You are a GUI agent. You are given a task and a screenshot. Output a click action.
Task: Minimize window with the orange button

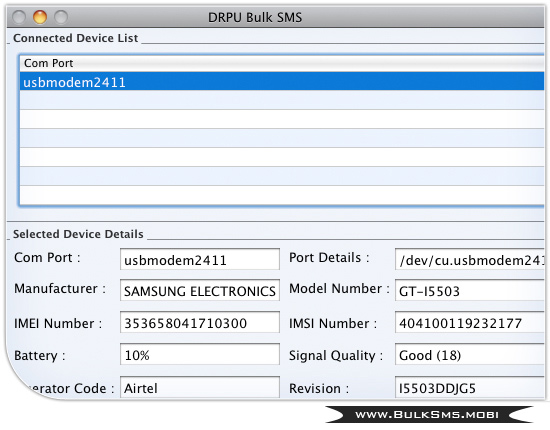(40, 17)
